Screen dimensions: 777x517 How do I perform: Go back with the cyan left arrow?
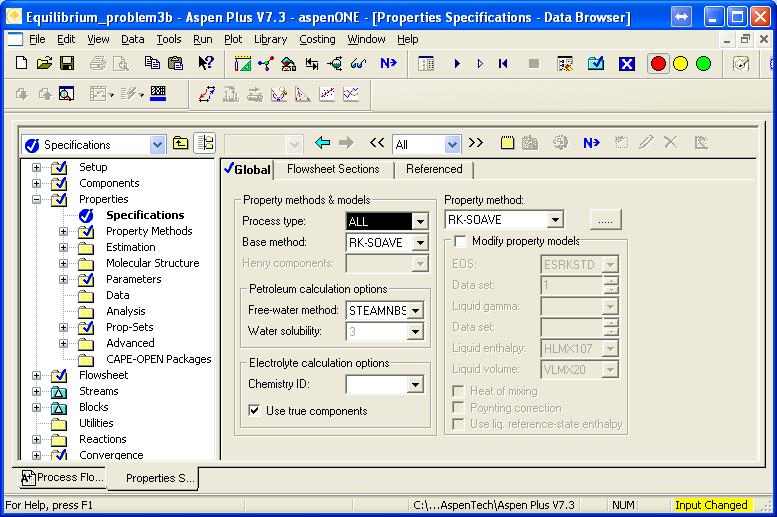(x=323, y=143)
